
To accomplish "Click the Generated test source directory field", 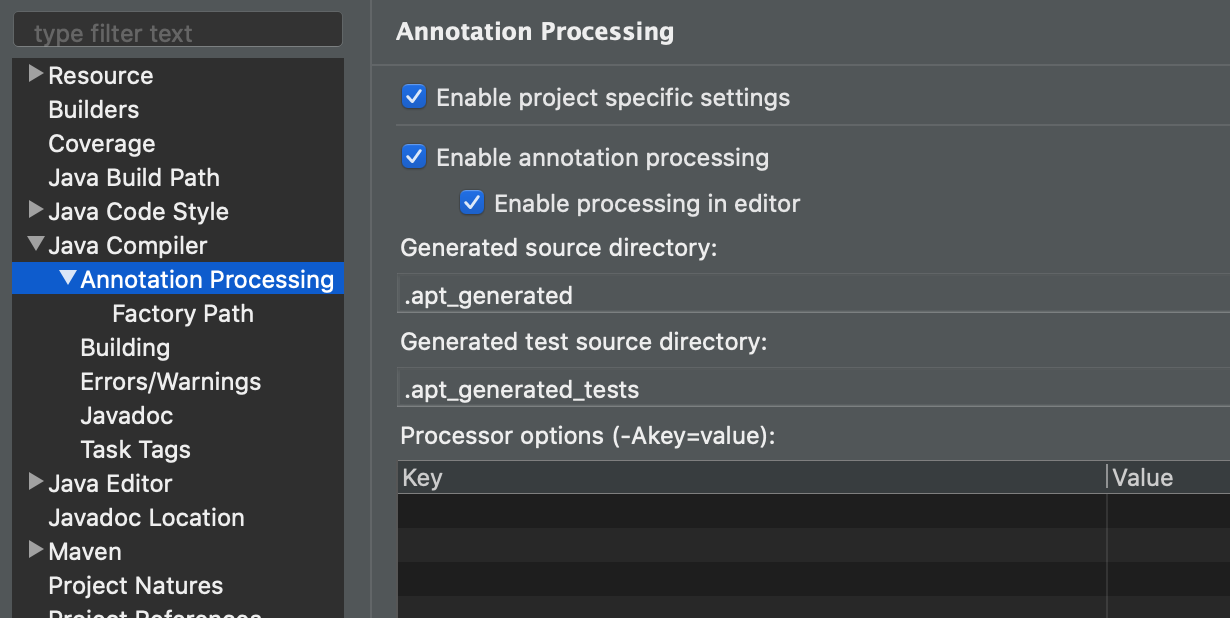I will [812, 389].
